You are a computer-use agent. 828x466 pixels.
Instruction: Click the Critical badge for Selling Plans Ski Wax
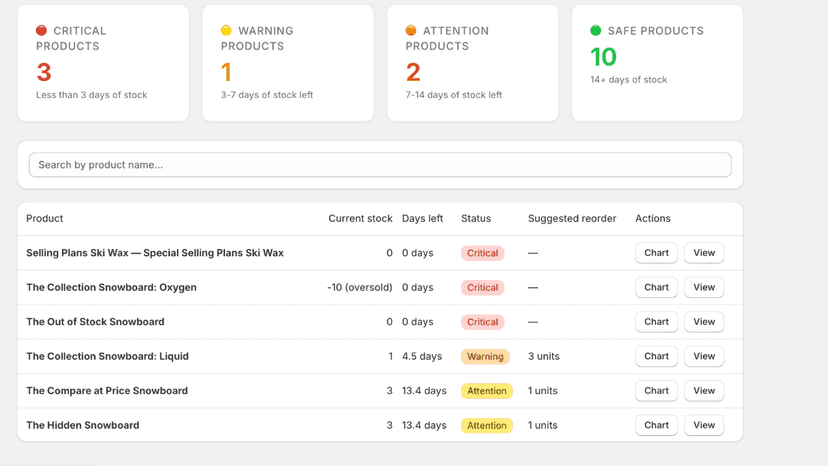pos(483,253)
